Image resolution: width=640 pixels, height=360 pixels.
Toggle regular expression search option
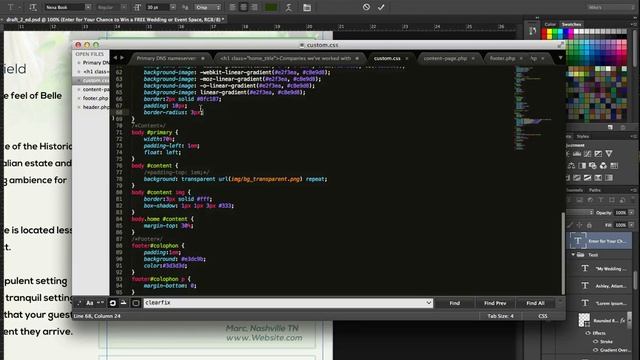(x=79, y=303)
